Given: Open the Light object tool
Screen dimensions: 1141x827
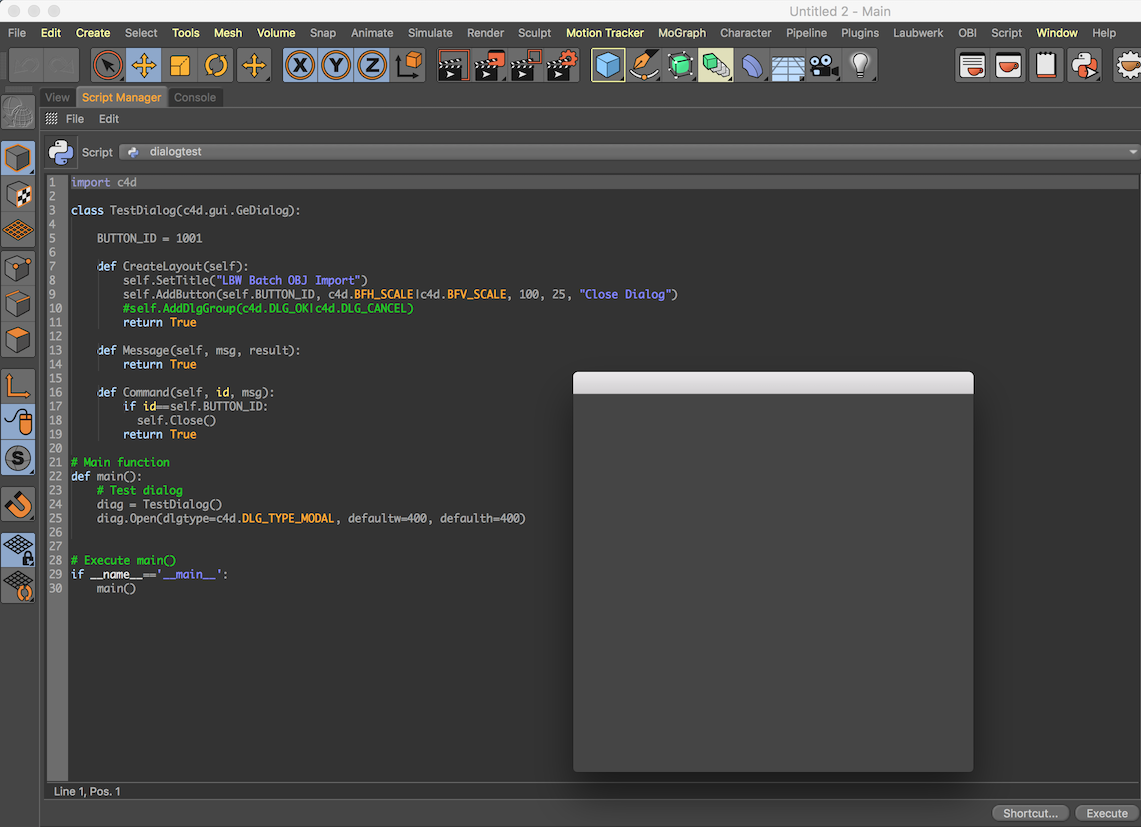Looking at the screenshot, I should click(x=859, y=66).
